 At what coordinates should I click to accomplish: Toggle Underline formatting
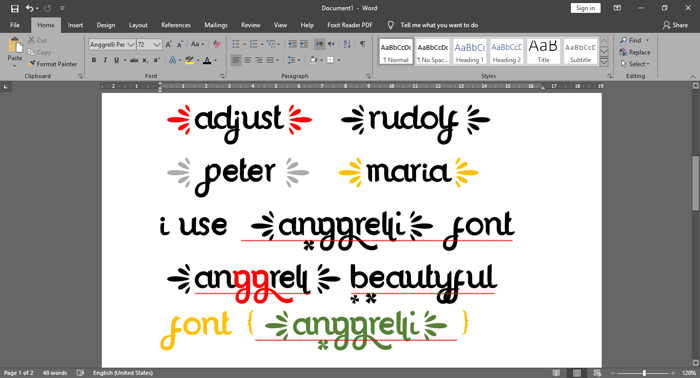pos(117,60)
